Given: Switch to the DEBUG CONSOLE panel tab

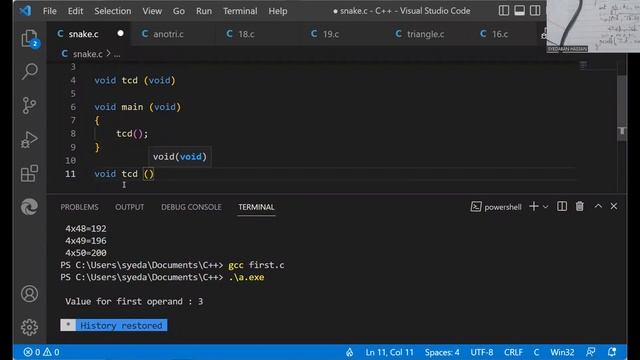Looking at the screenshot, I should coord(191,207).
